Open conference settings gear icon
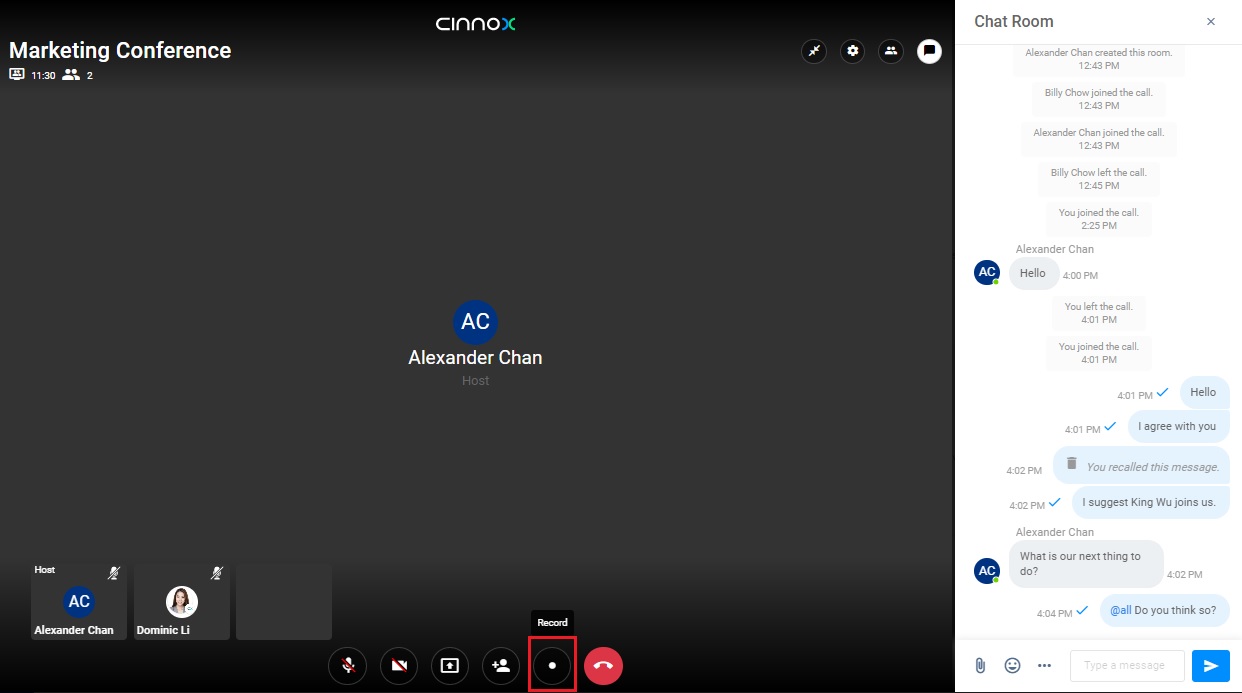The image size is (1242, 693). [x=852, y=51]
